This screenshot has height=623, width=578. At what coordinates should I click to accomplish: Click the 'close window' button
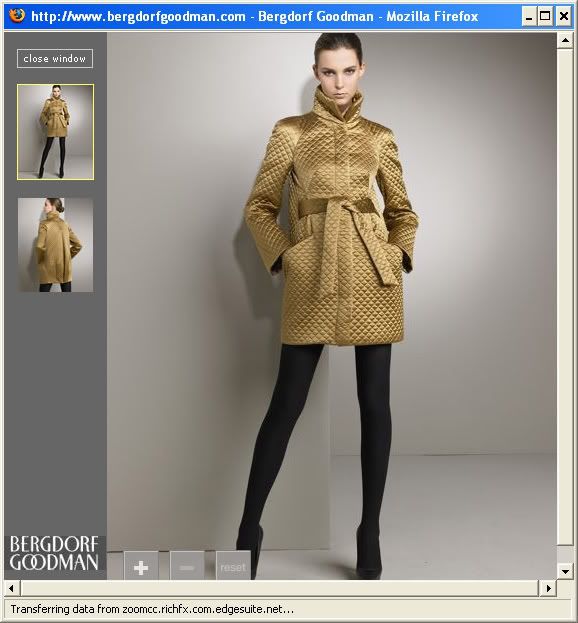click(55, 58)
